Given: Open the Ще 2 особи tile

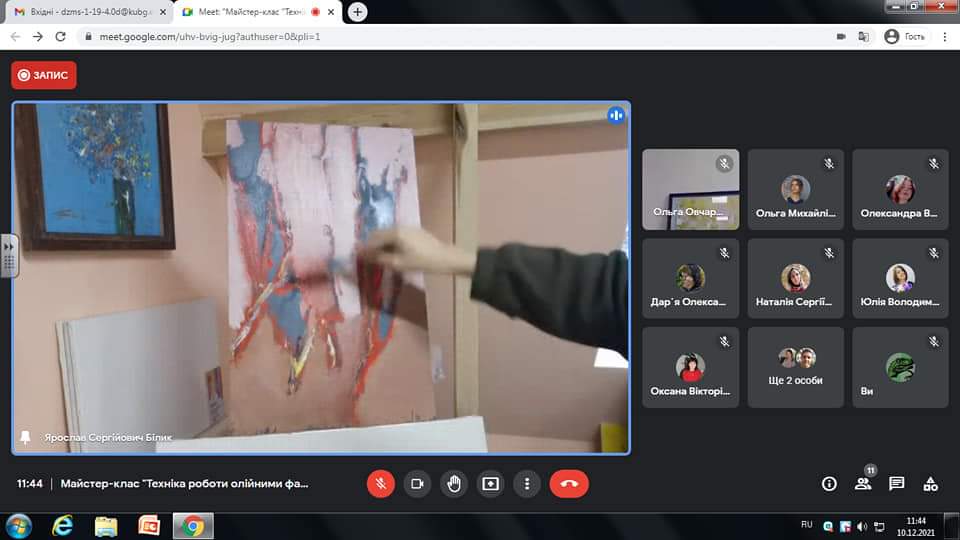Looking at the screenshot, I should click(795, 367).
